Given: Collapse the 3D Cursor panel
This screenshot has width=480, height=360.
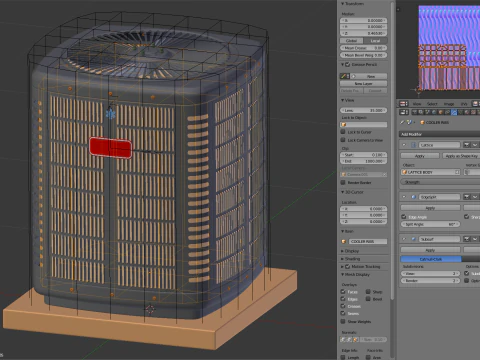Looking at the screenshot, I should 343,192.
